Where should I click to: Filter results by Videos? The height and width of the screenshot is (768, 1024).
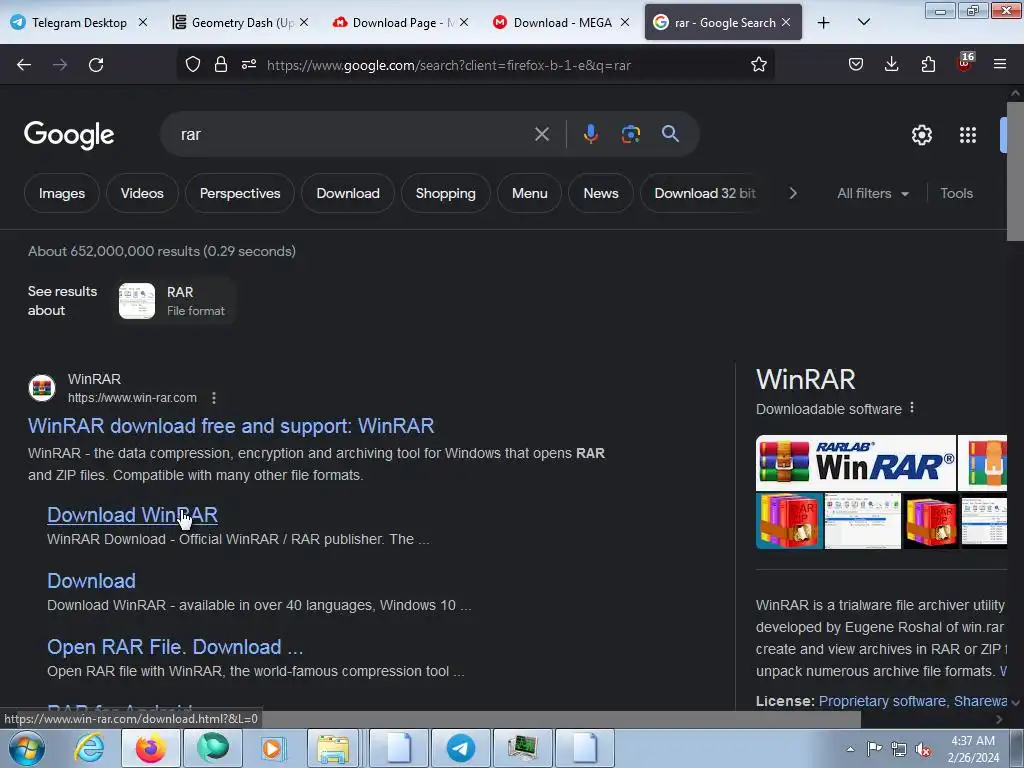(x=142, y=193)
